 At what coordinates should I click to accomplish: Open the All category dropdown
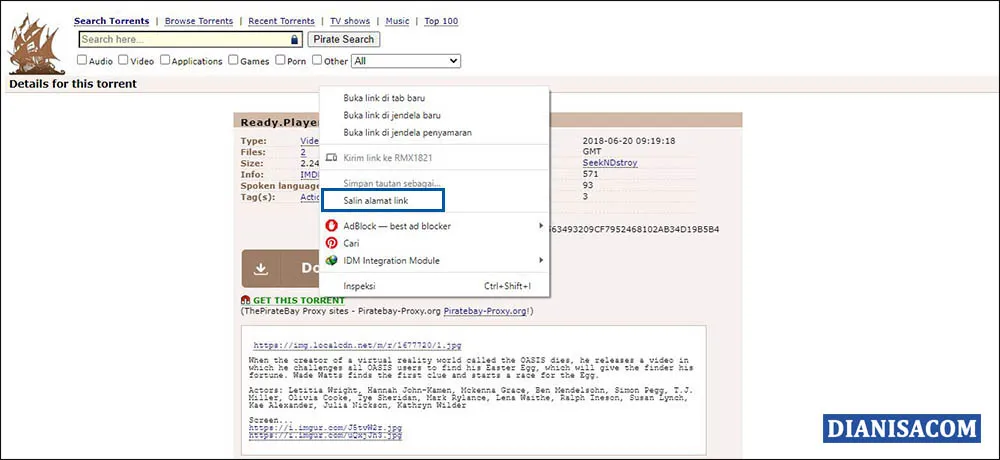click(406, 61)
